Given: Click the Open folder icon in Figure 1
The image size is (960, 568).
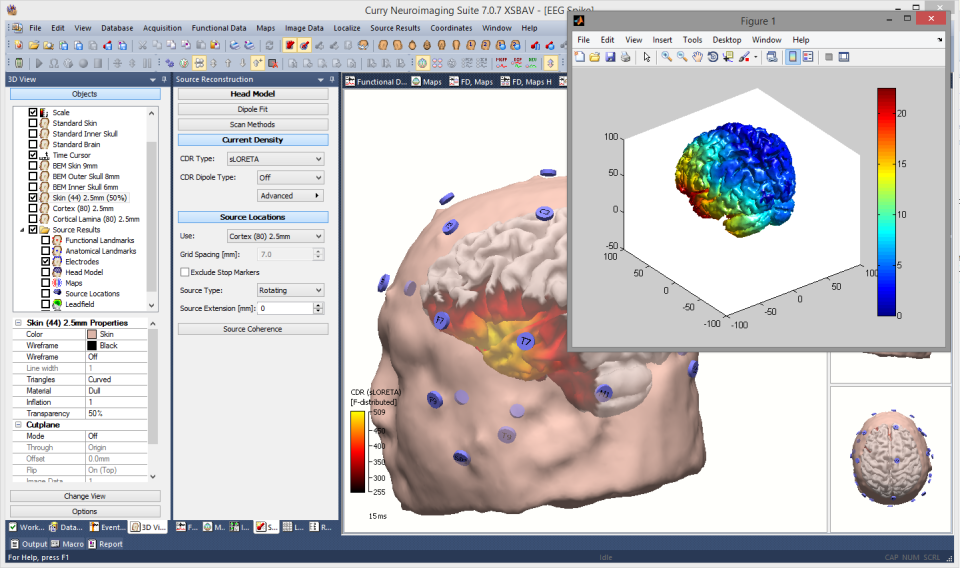Looking at the screenshot, I should 595,57.
